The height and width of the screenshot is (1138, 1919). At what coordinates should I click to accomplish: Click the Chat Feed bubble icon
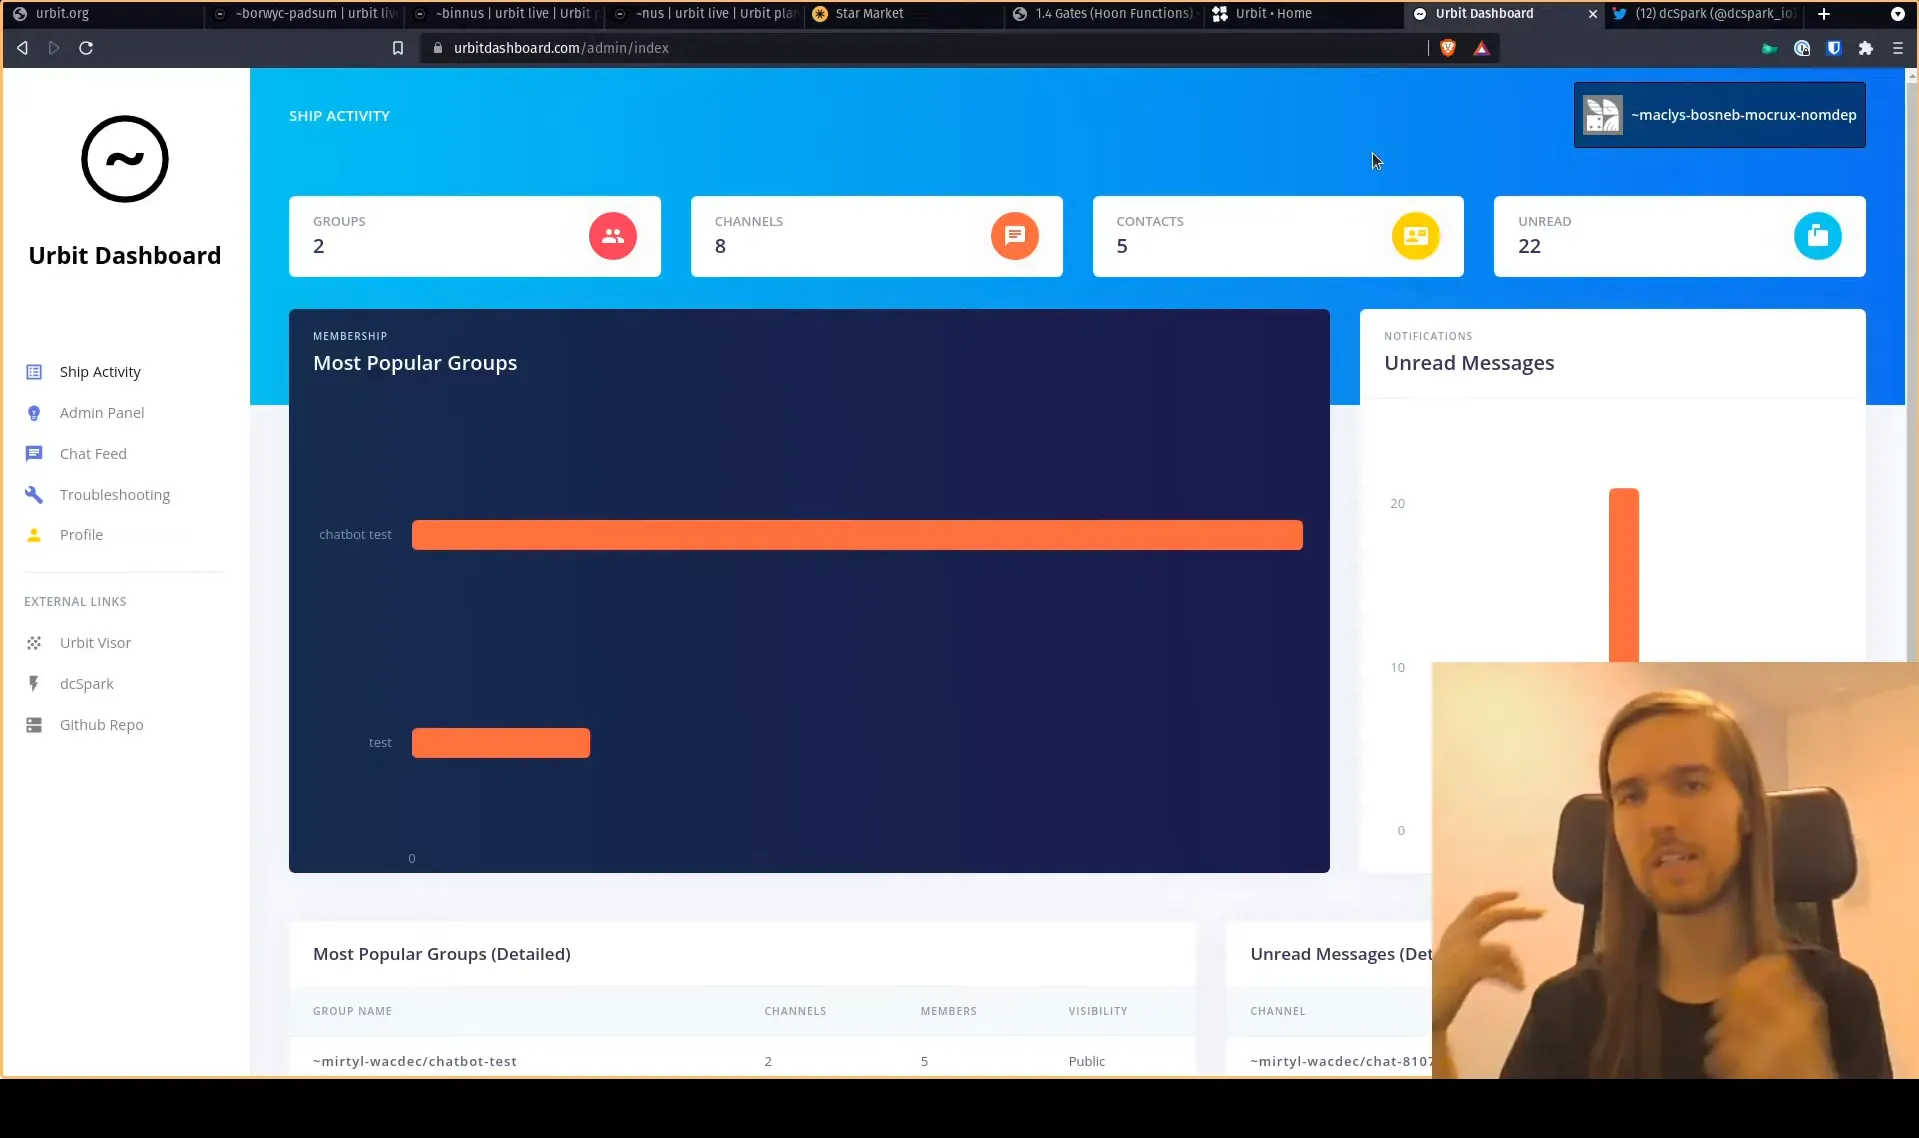click(x=34, y=453)
